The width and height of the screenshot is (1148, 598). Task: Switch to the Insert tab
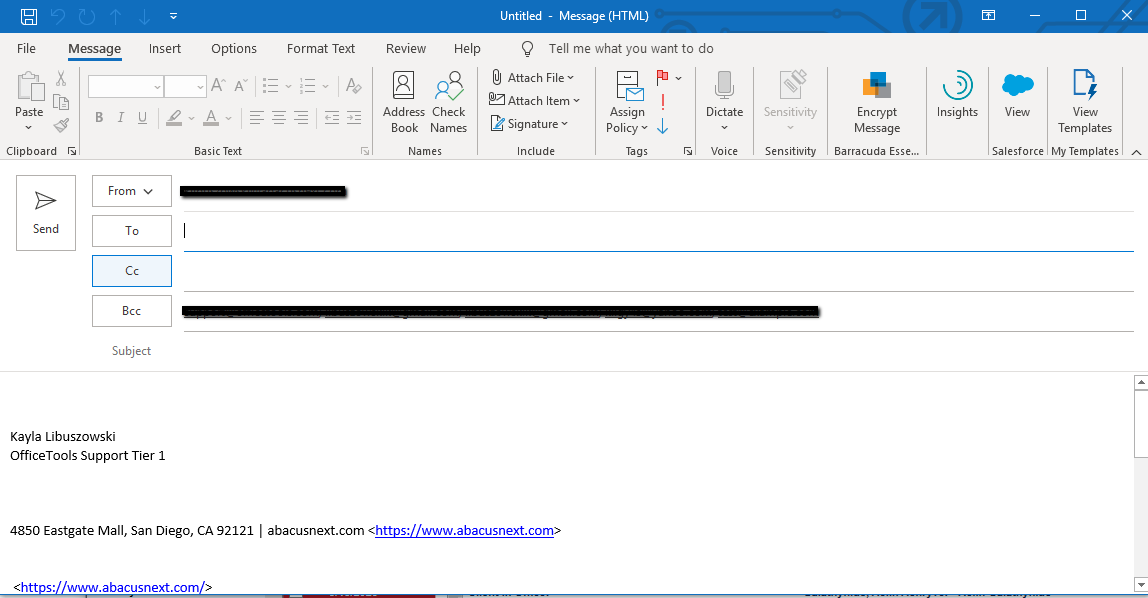(x=165, y=48)
